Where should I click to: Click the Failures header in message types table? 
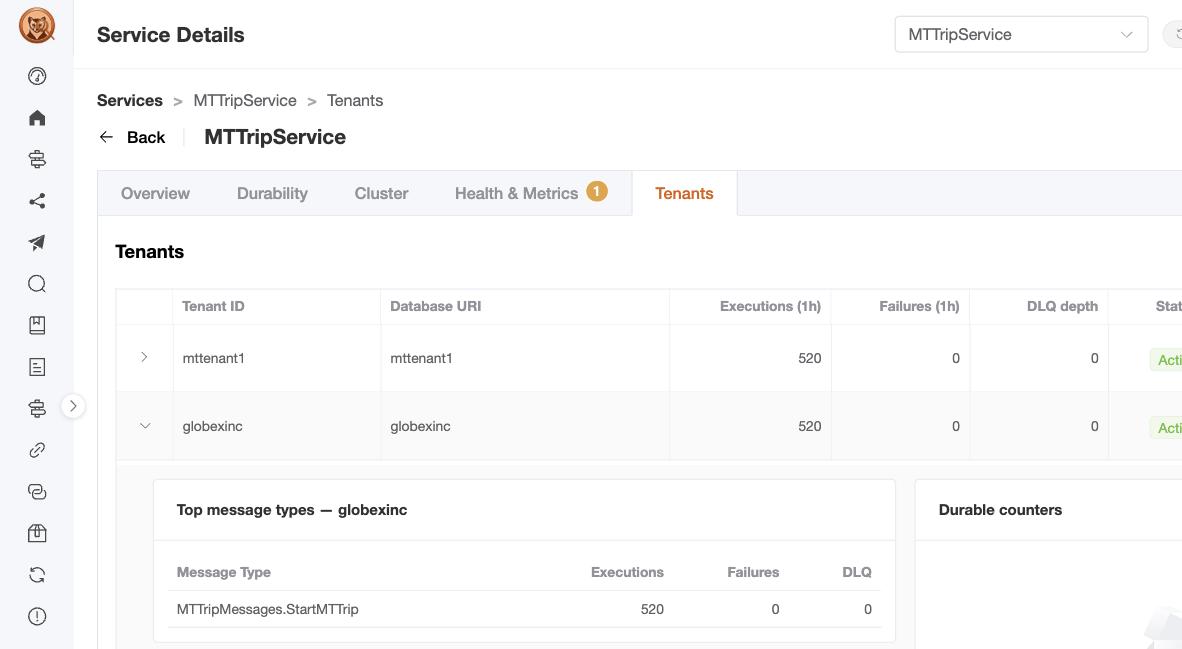[753, 572]
